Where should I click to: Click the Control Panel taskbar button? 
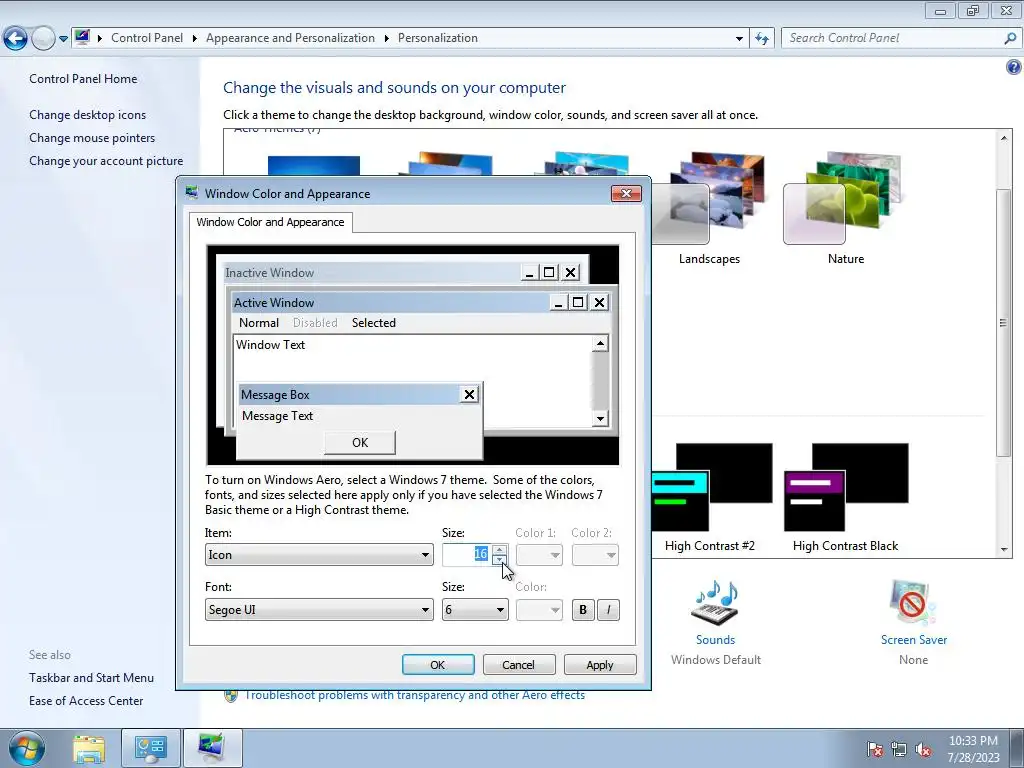pos(151,748)
